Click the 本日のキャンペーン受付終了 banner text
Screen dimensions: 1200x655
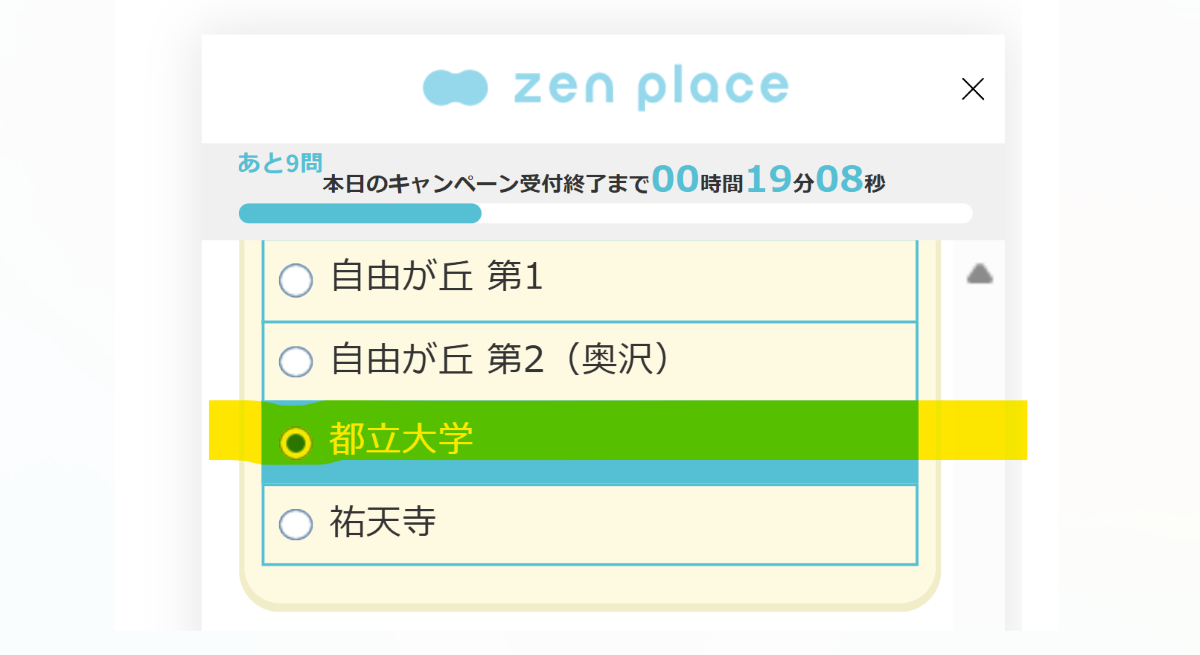(480, 183)
